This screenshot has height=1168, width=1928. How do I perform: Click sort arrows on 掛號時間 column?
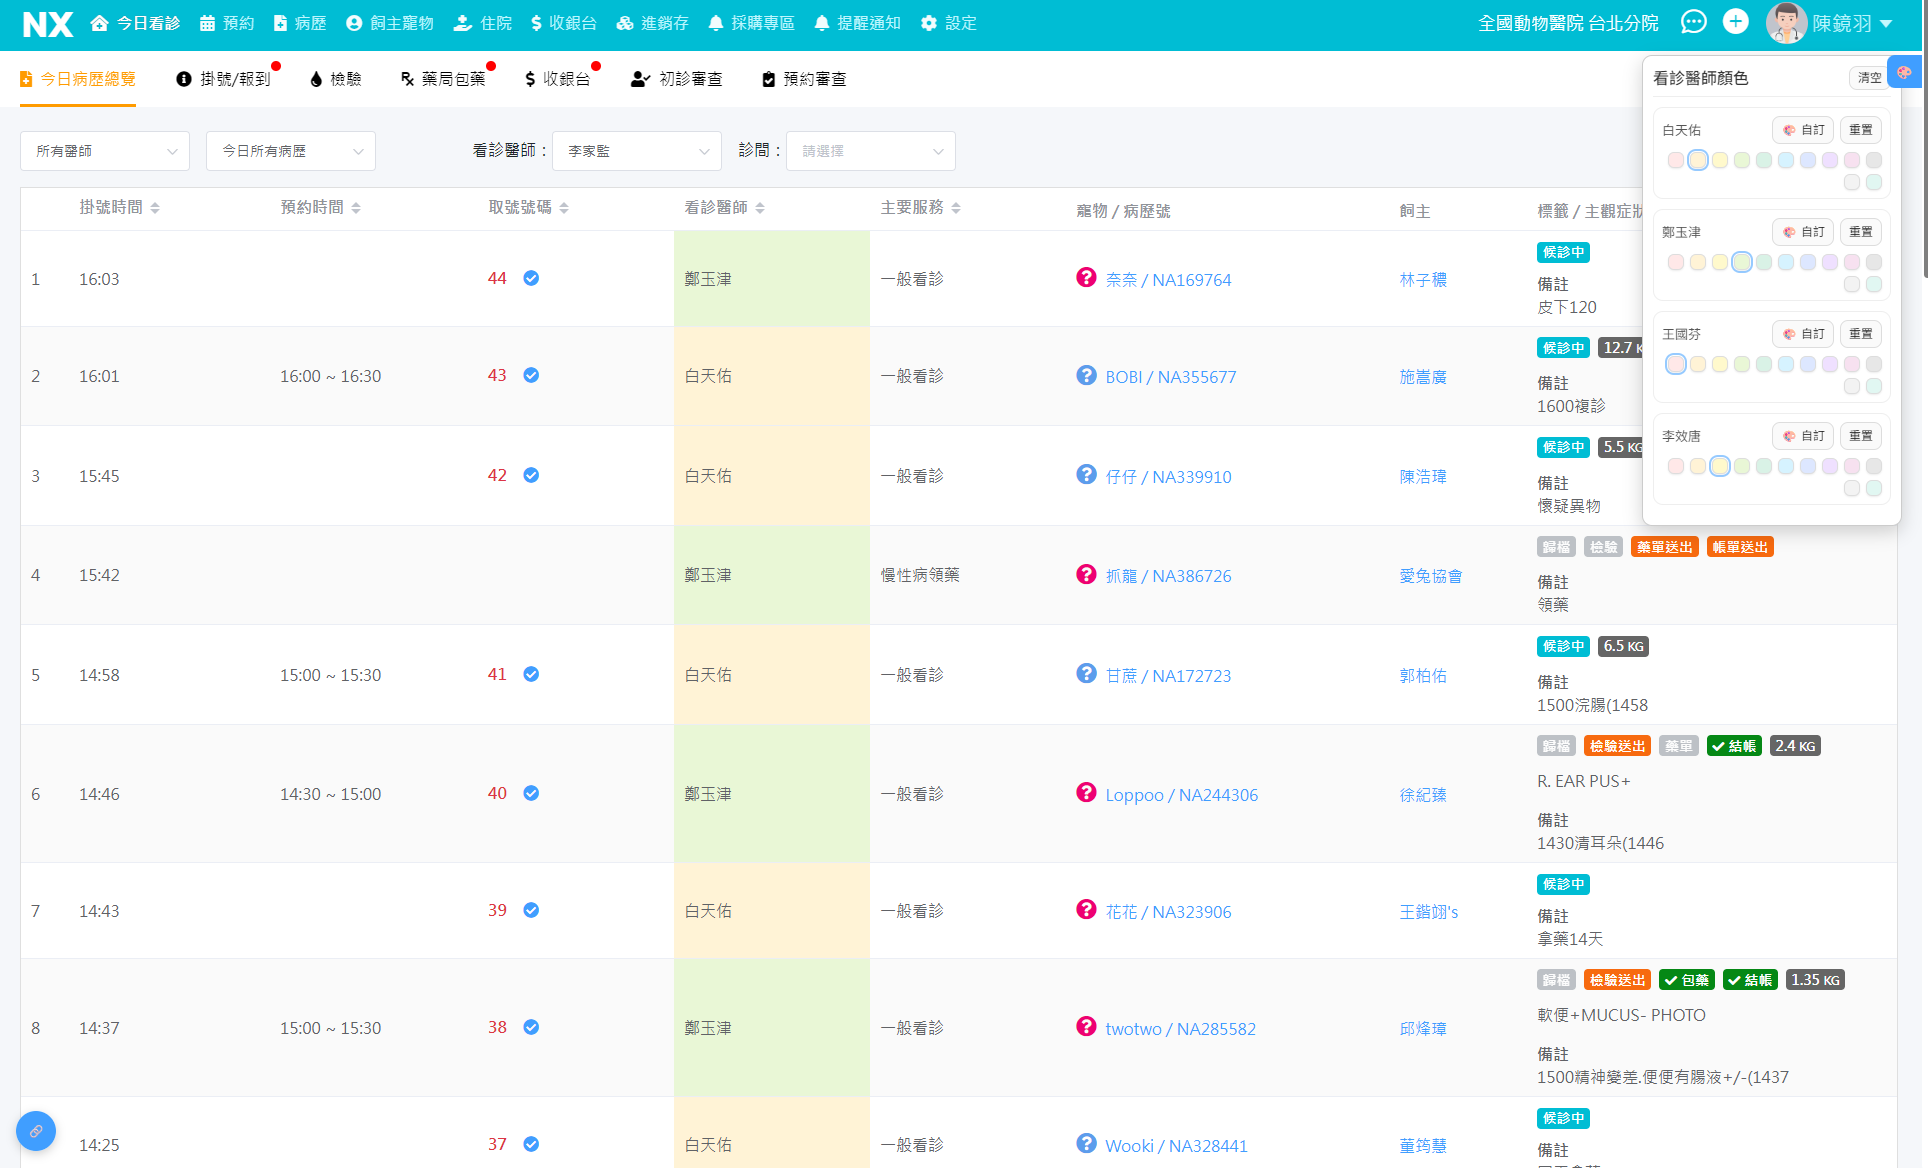155,208
